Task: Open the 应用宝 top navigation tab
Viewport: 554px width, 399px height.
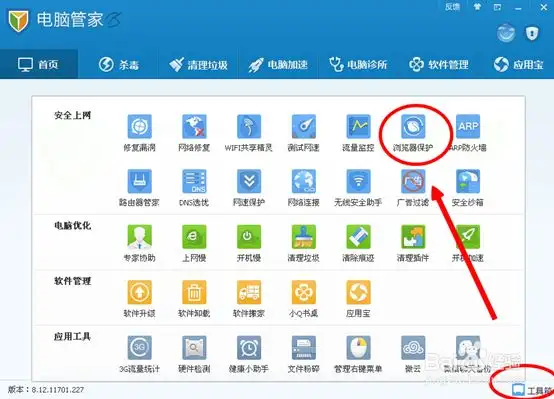Action: point(518,64)
